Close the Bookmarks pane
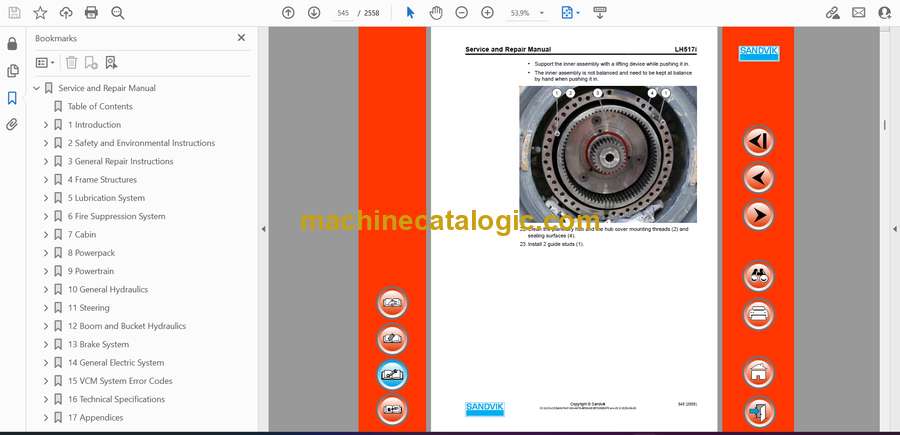900x435 pixels. tap(241, 38)
